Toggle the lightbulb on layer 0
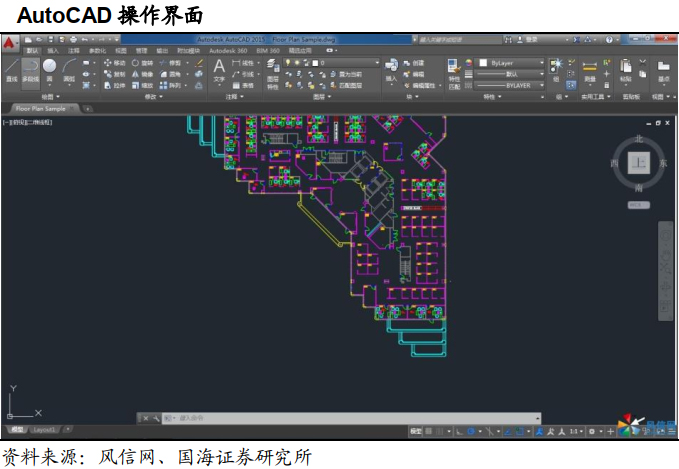The width and height of the screenshot is (679, 469). pos(288,62)
